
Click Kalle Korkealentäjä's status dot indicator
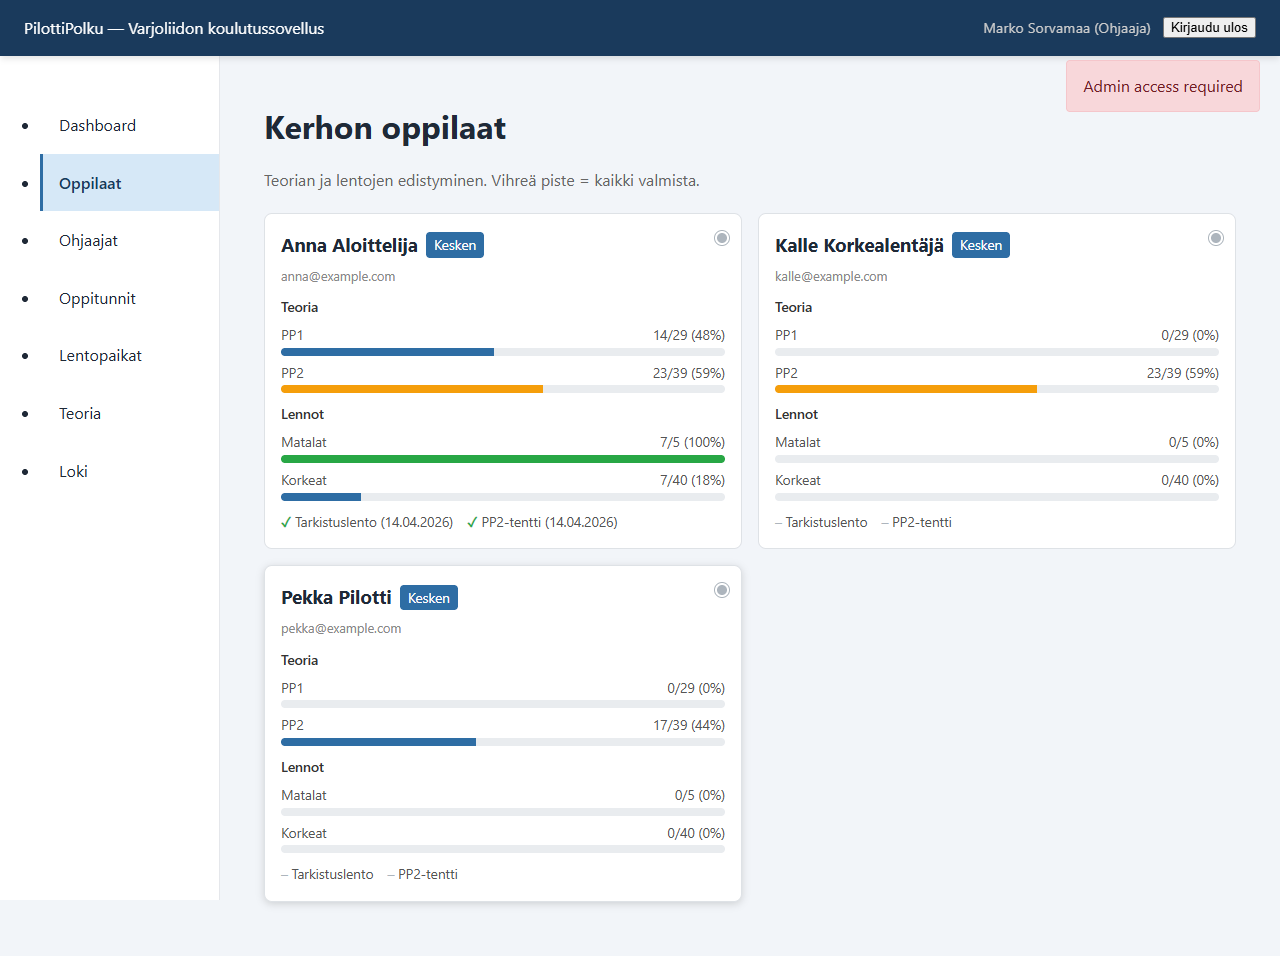point(1216,238)
